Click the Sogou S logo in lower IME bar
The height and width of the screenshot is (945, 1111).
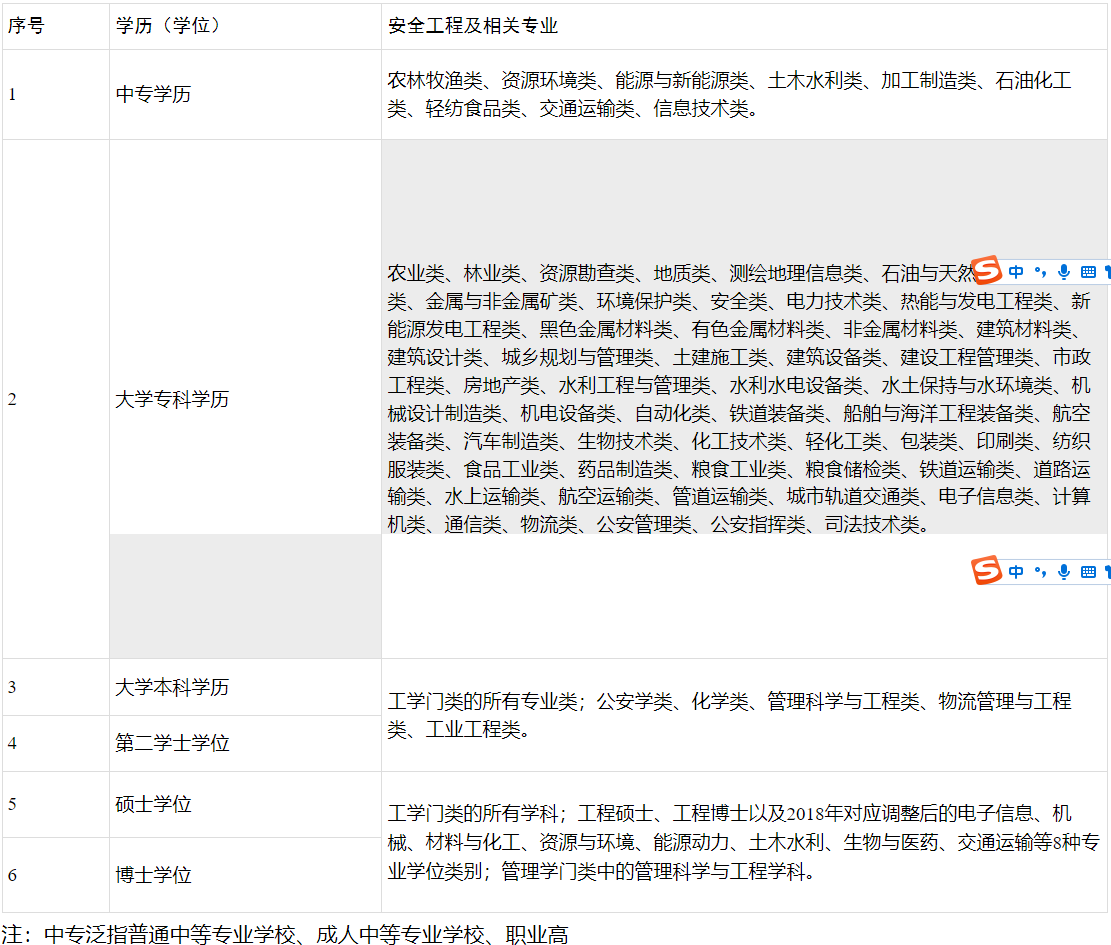coord(987,571)
